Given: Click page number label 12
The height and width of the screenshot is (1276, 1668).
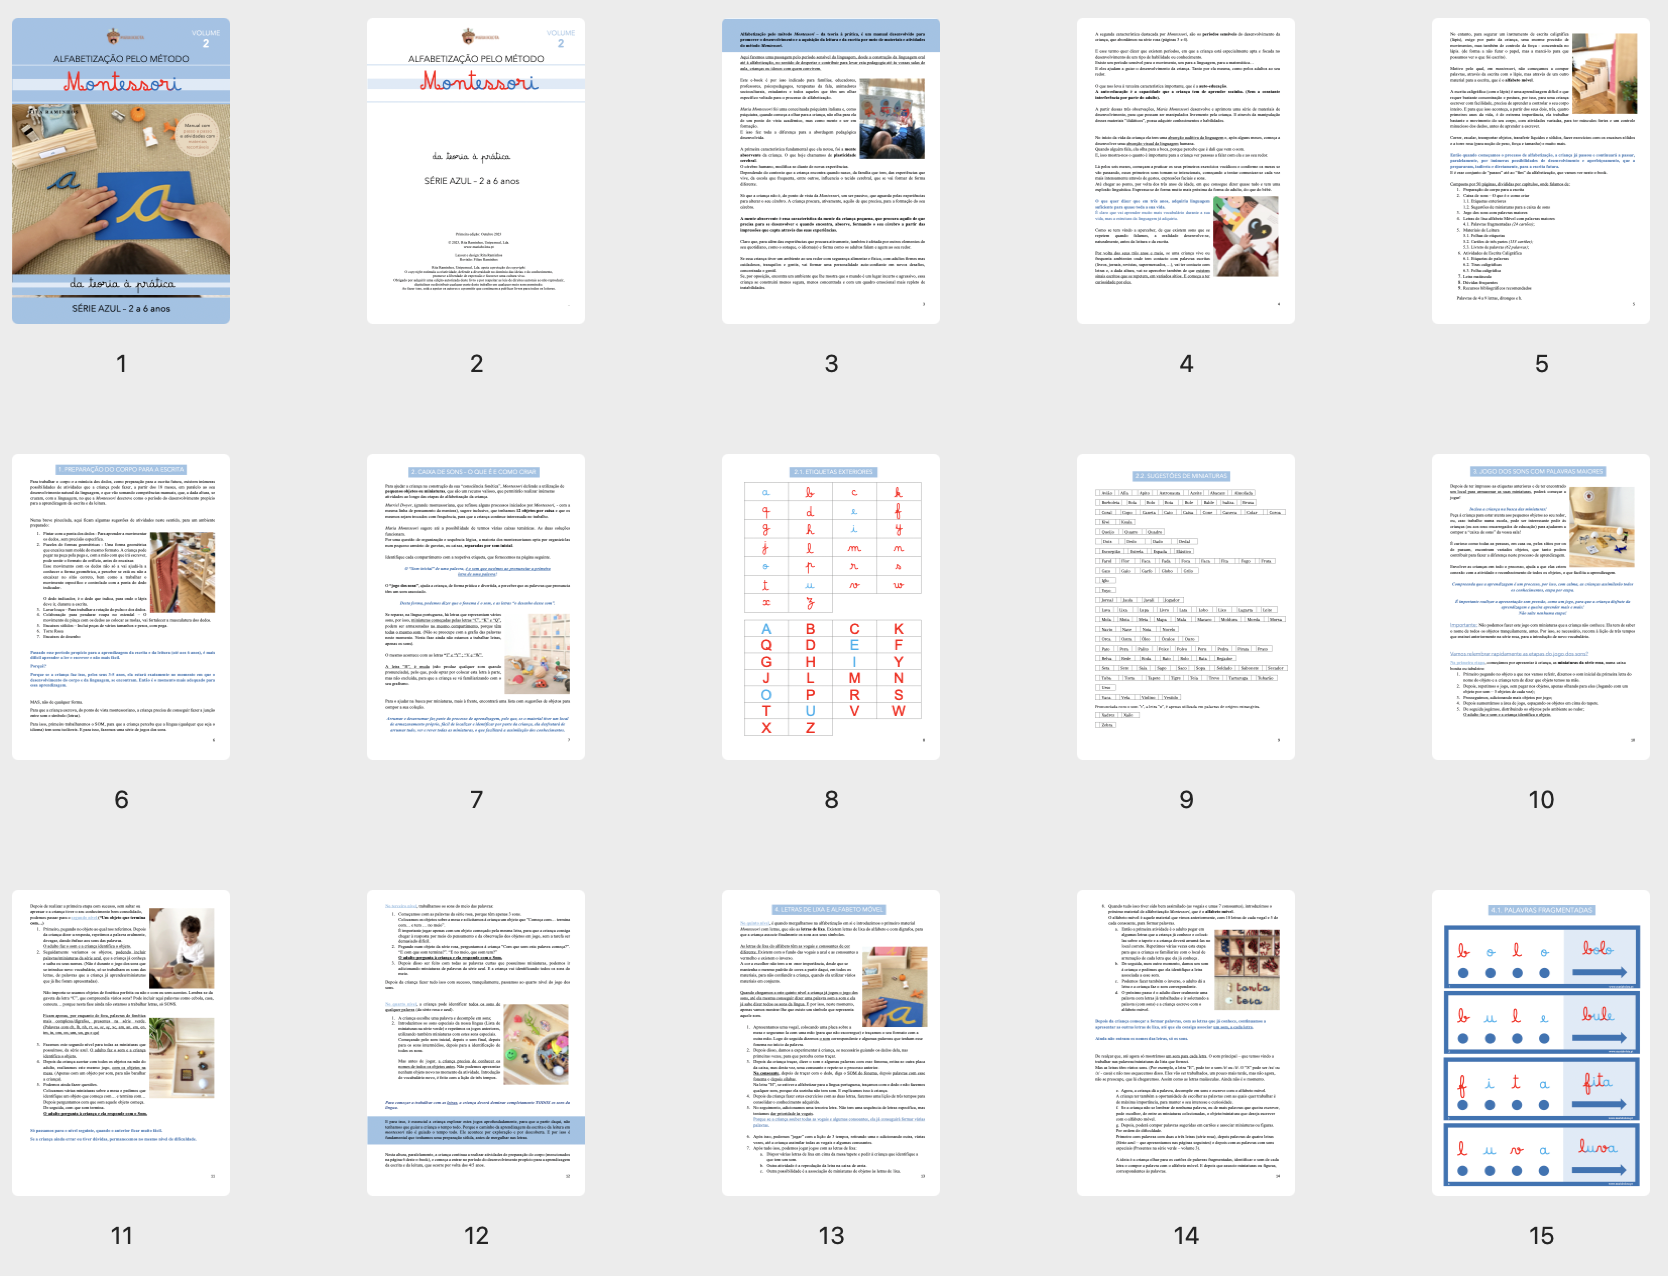Looking at the screenshot, I should pyautogui.click(x=476, y=1236).
